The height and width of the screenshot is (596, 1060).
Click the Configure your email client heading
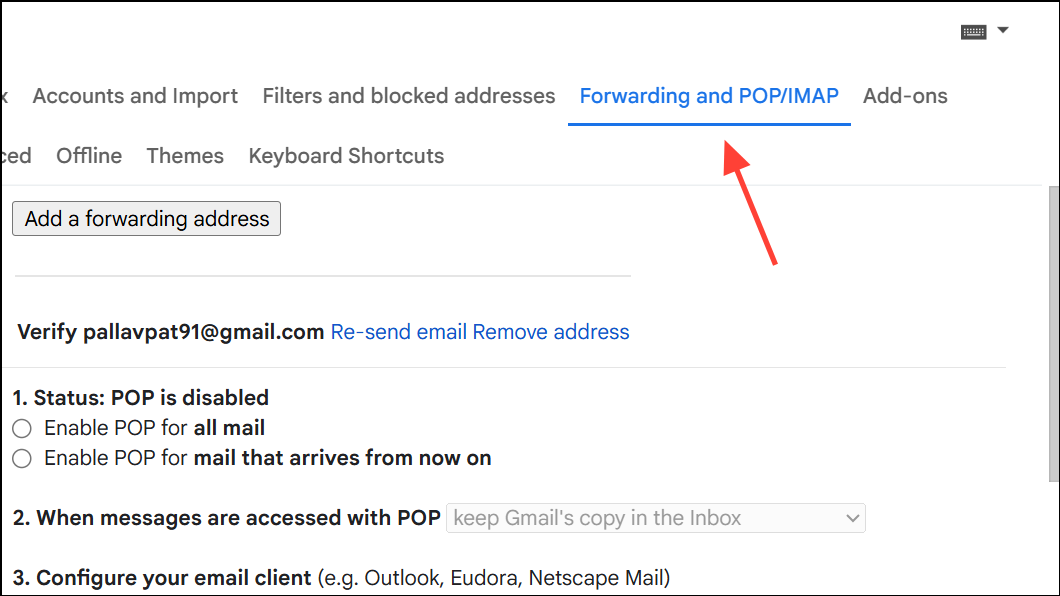(x=162, y=578)
